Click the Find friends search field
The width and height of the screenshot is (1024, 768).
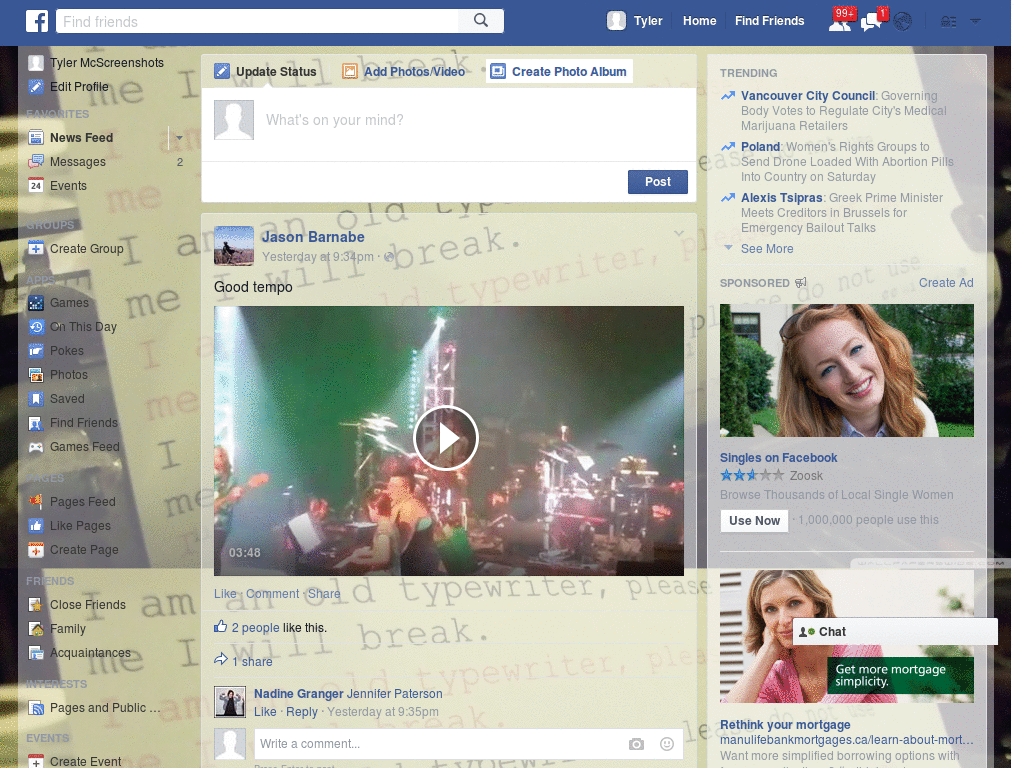click(x=257, y=21)
